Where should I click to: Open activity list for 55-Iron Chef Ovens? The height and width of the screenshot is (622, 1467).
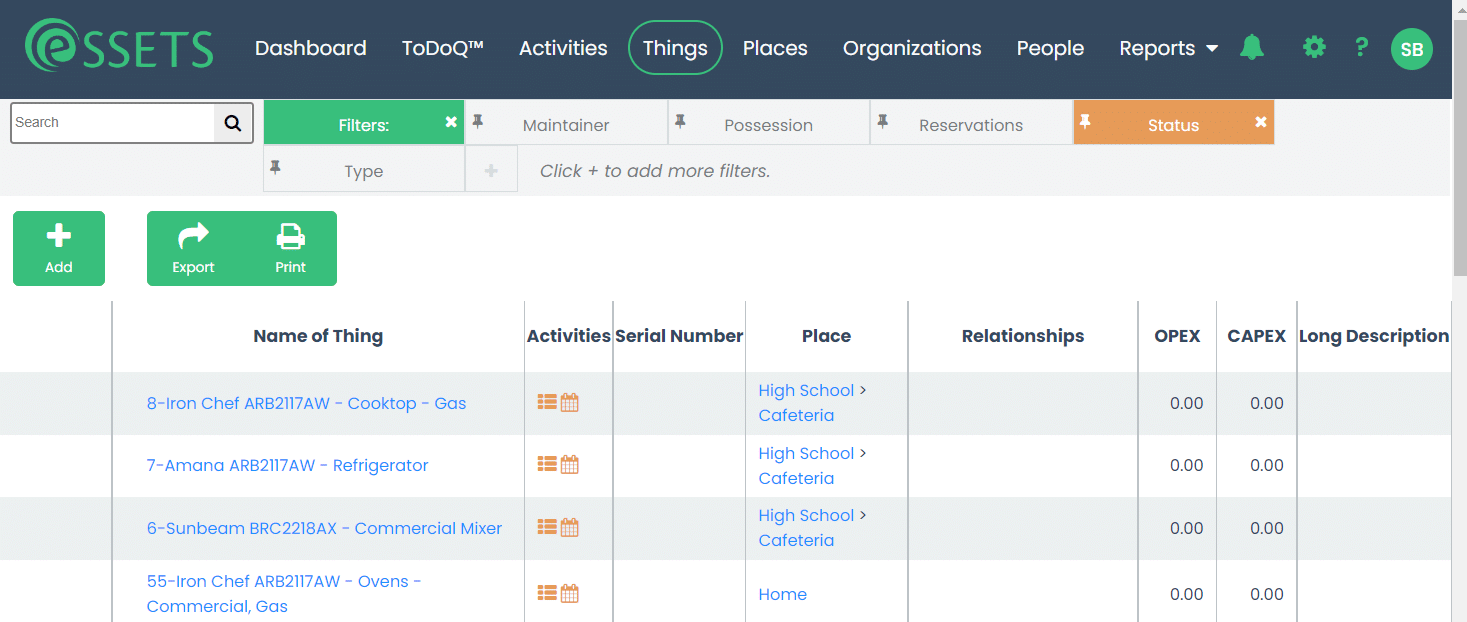click(547, 593)
